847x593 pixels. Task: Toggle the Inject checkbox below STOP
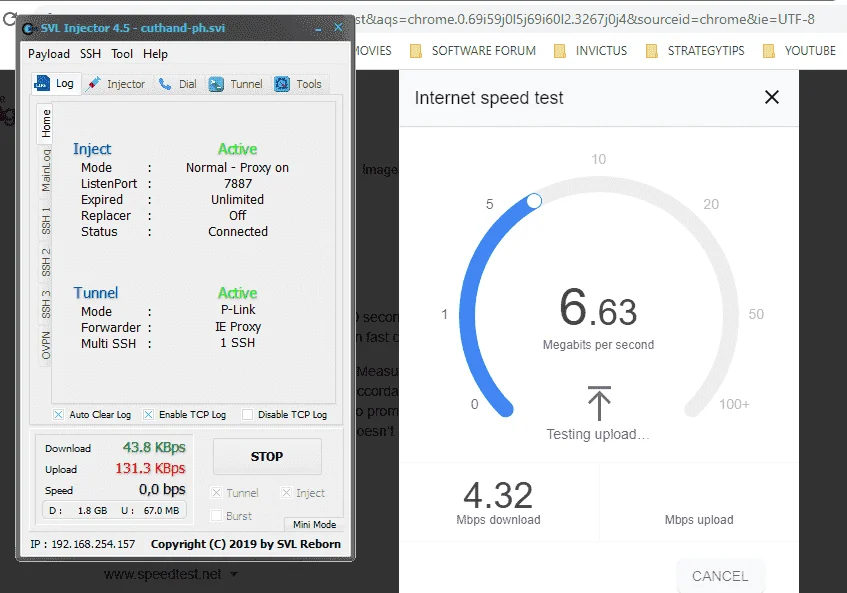(x=286, y=493)
